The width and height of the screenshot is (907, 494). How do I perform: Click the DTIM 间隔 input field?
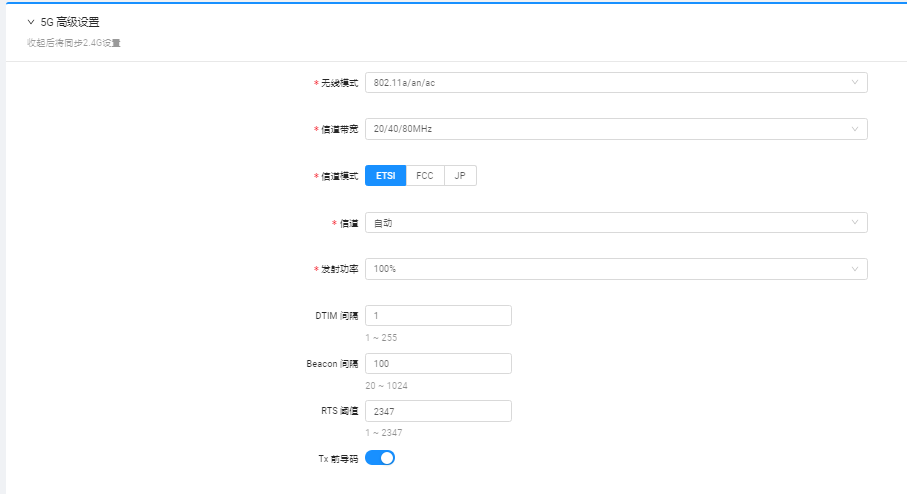coord(438,316)
